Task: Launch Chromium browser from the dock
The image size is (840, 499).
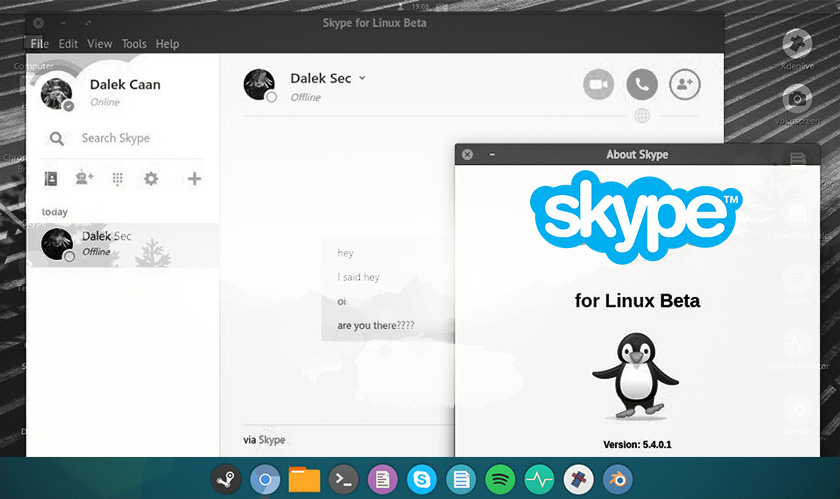Action: coord(265,479)
